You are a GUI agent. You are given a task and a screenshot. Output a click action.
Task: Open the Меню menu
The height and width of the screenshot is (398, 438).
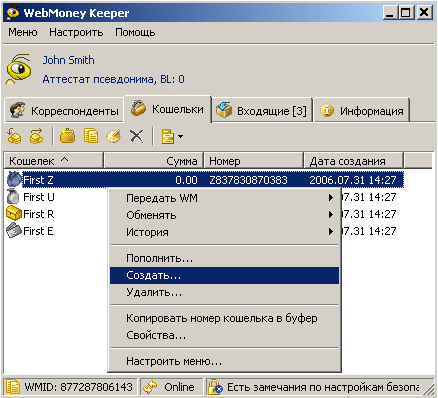pos(23,32)
